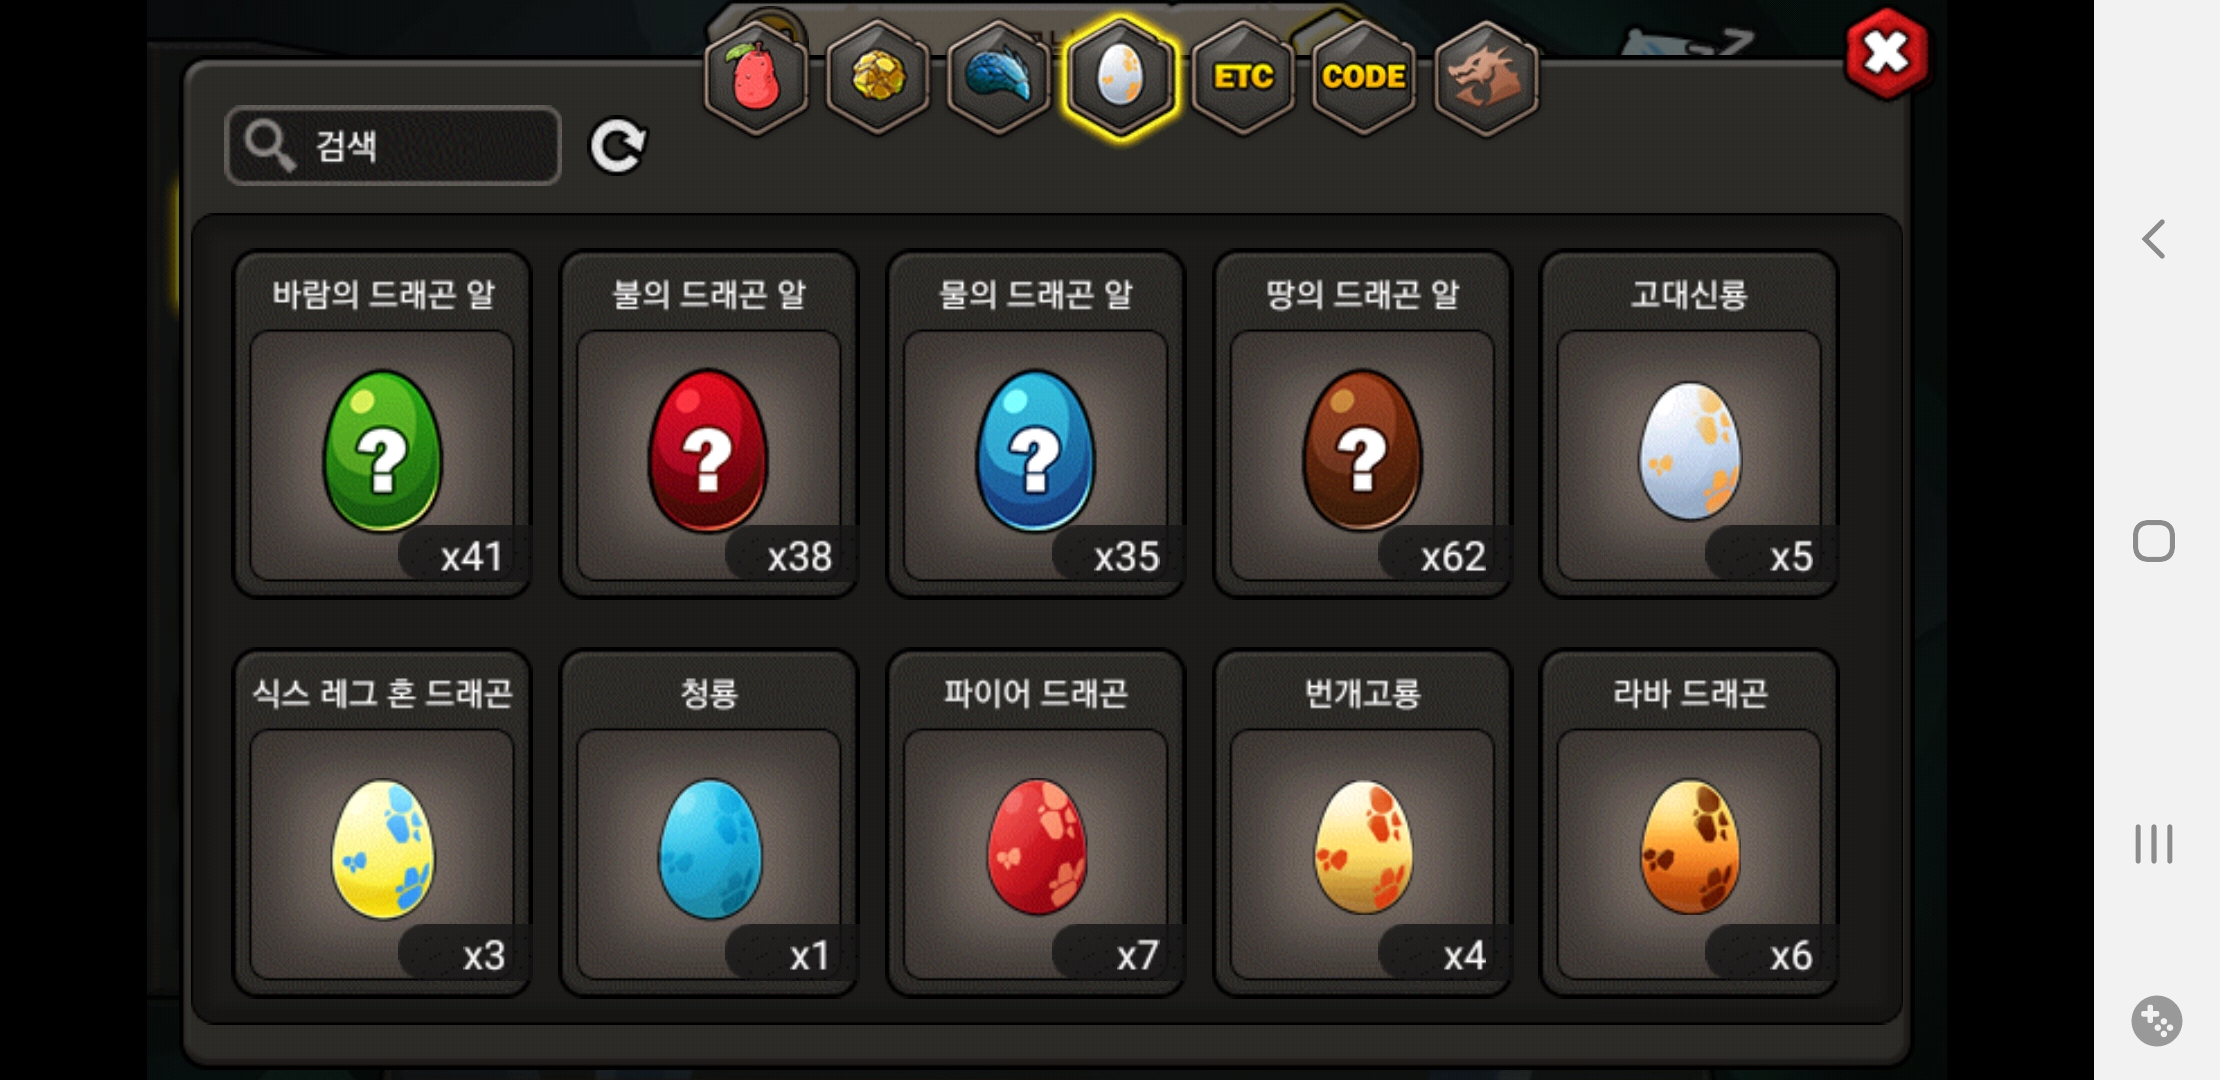This screenshot has width=2220, height=1080.
Task: Close the inventory with red X
Action: pos(1886,53)
